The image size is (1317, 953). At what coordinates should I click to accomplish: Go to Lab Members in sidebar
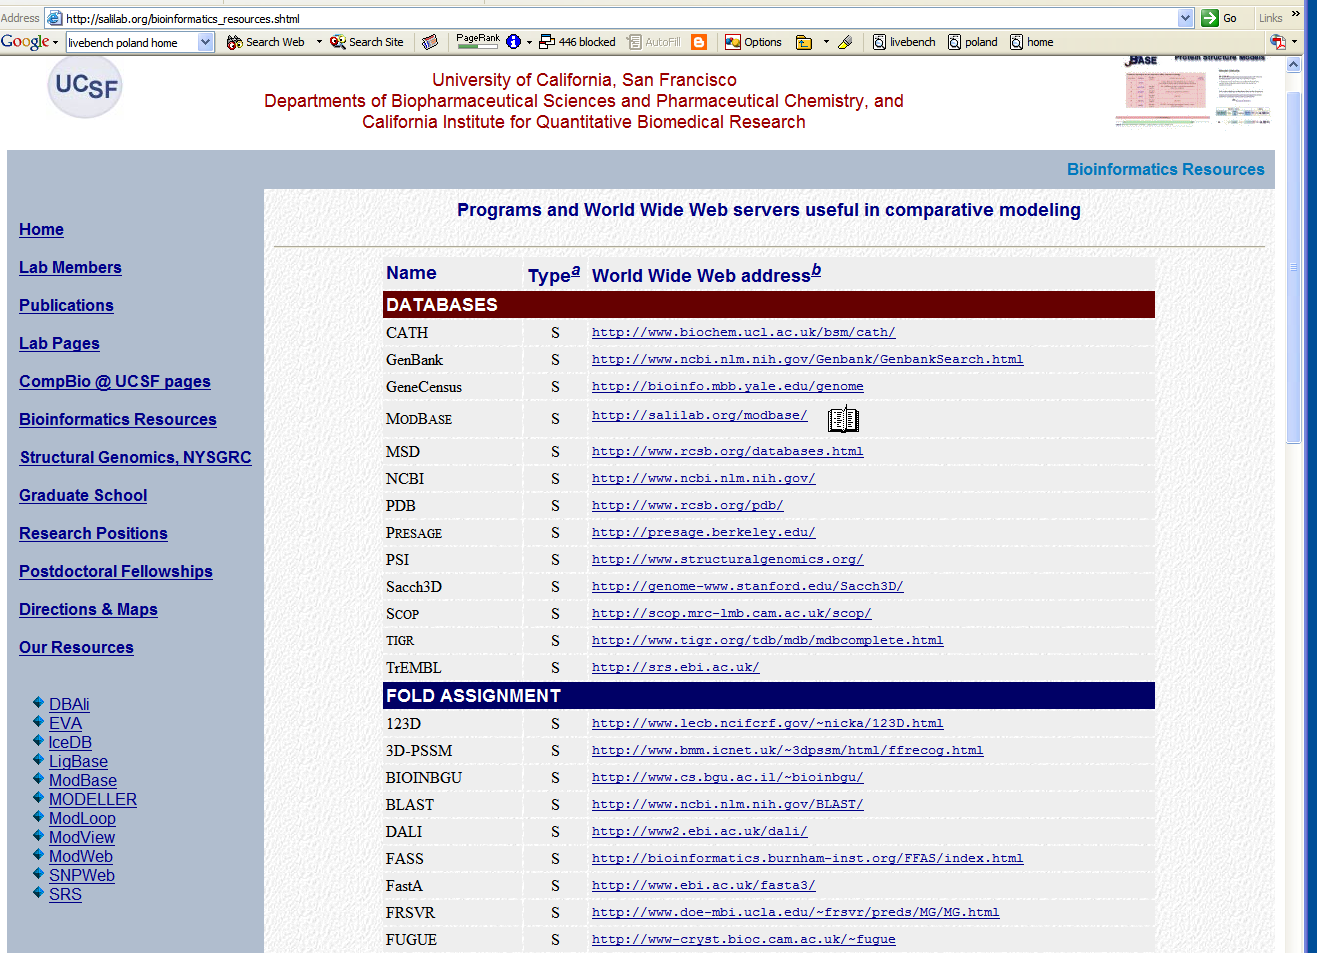click(70, 268)
